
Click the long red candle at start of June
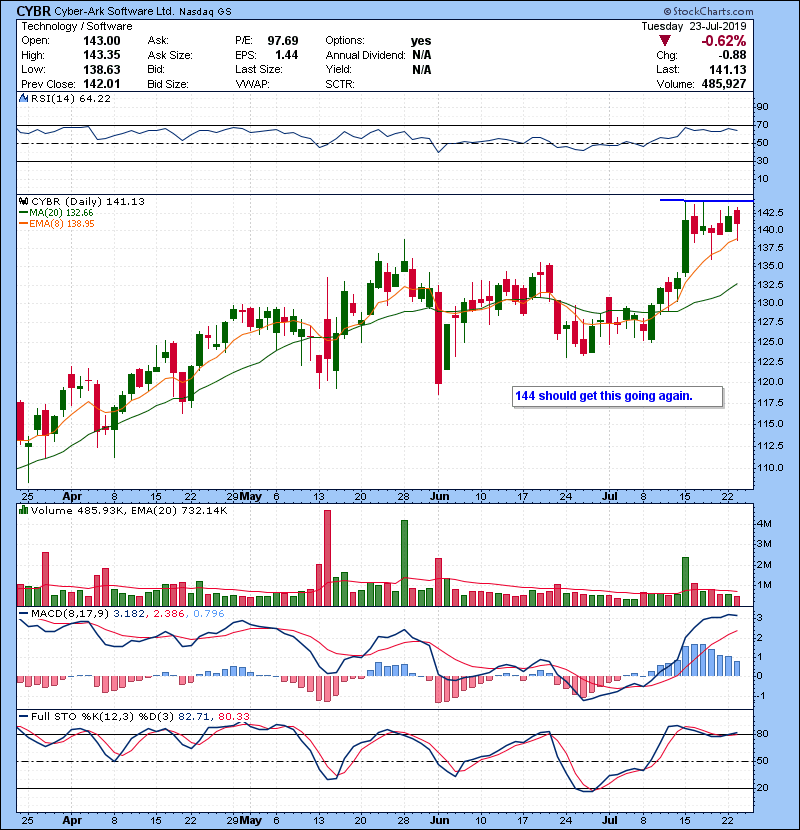(x=438, y=338)
